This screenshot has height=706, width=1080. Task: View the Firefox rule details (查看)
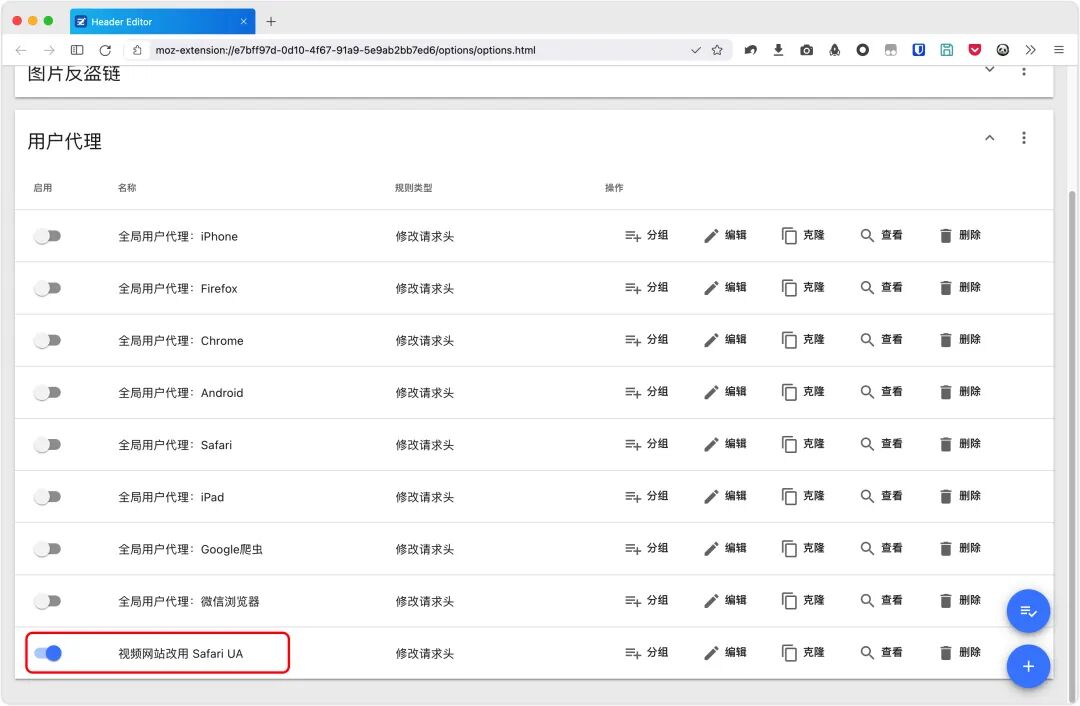point(882,288)
